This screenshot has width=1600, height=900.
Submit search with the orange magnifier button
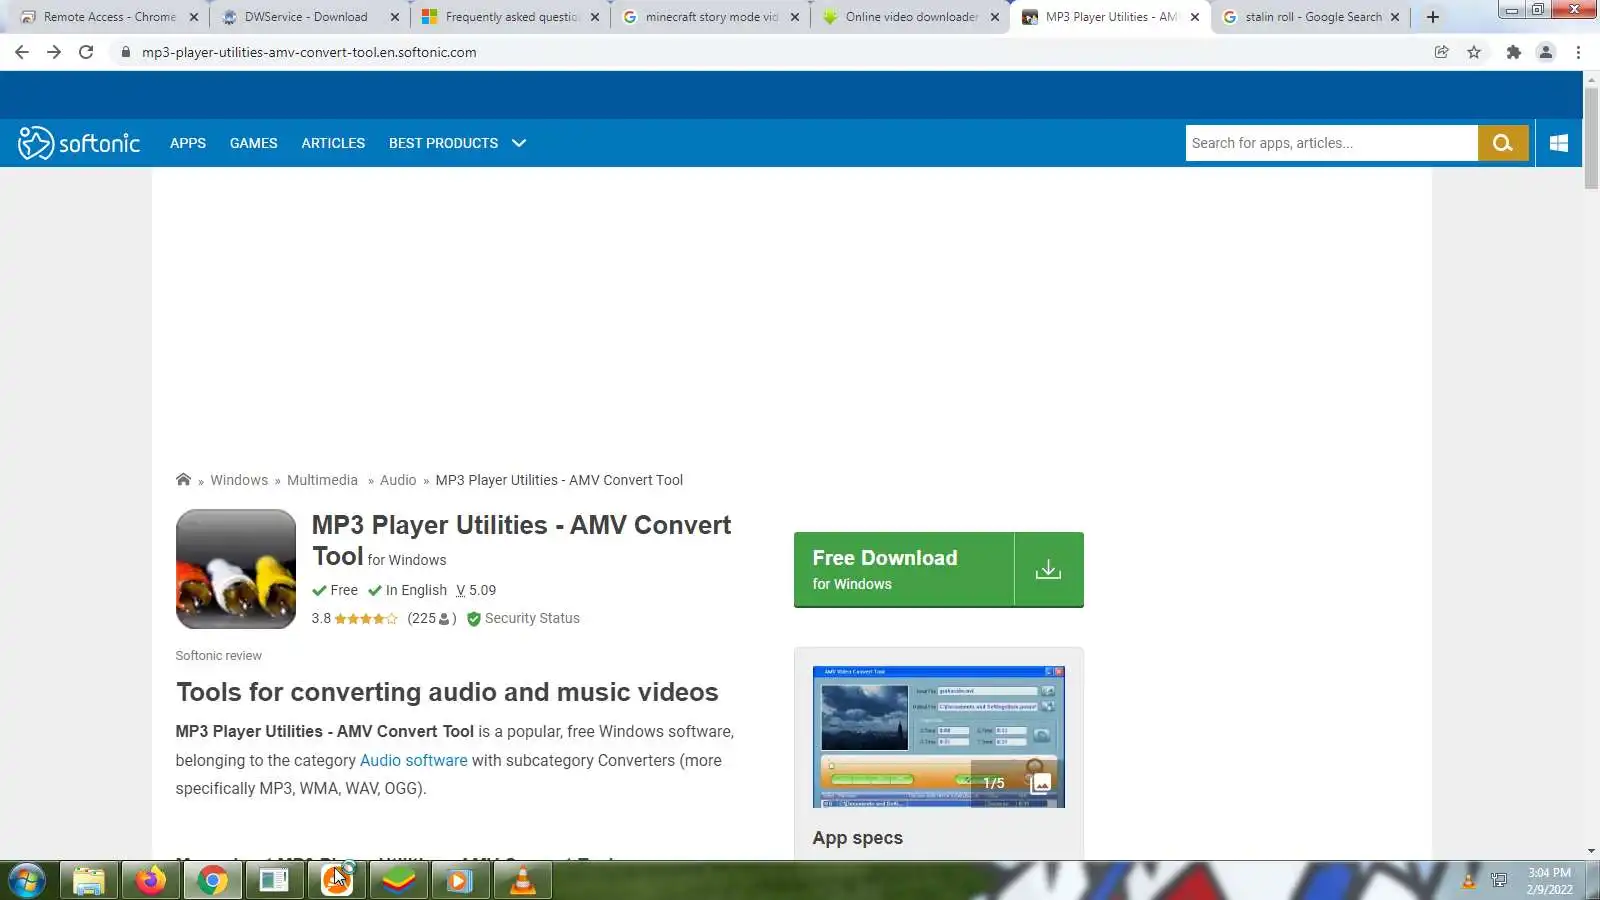[1503, 143]
